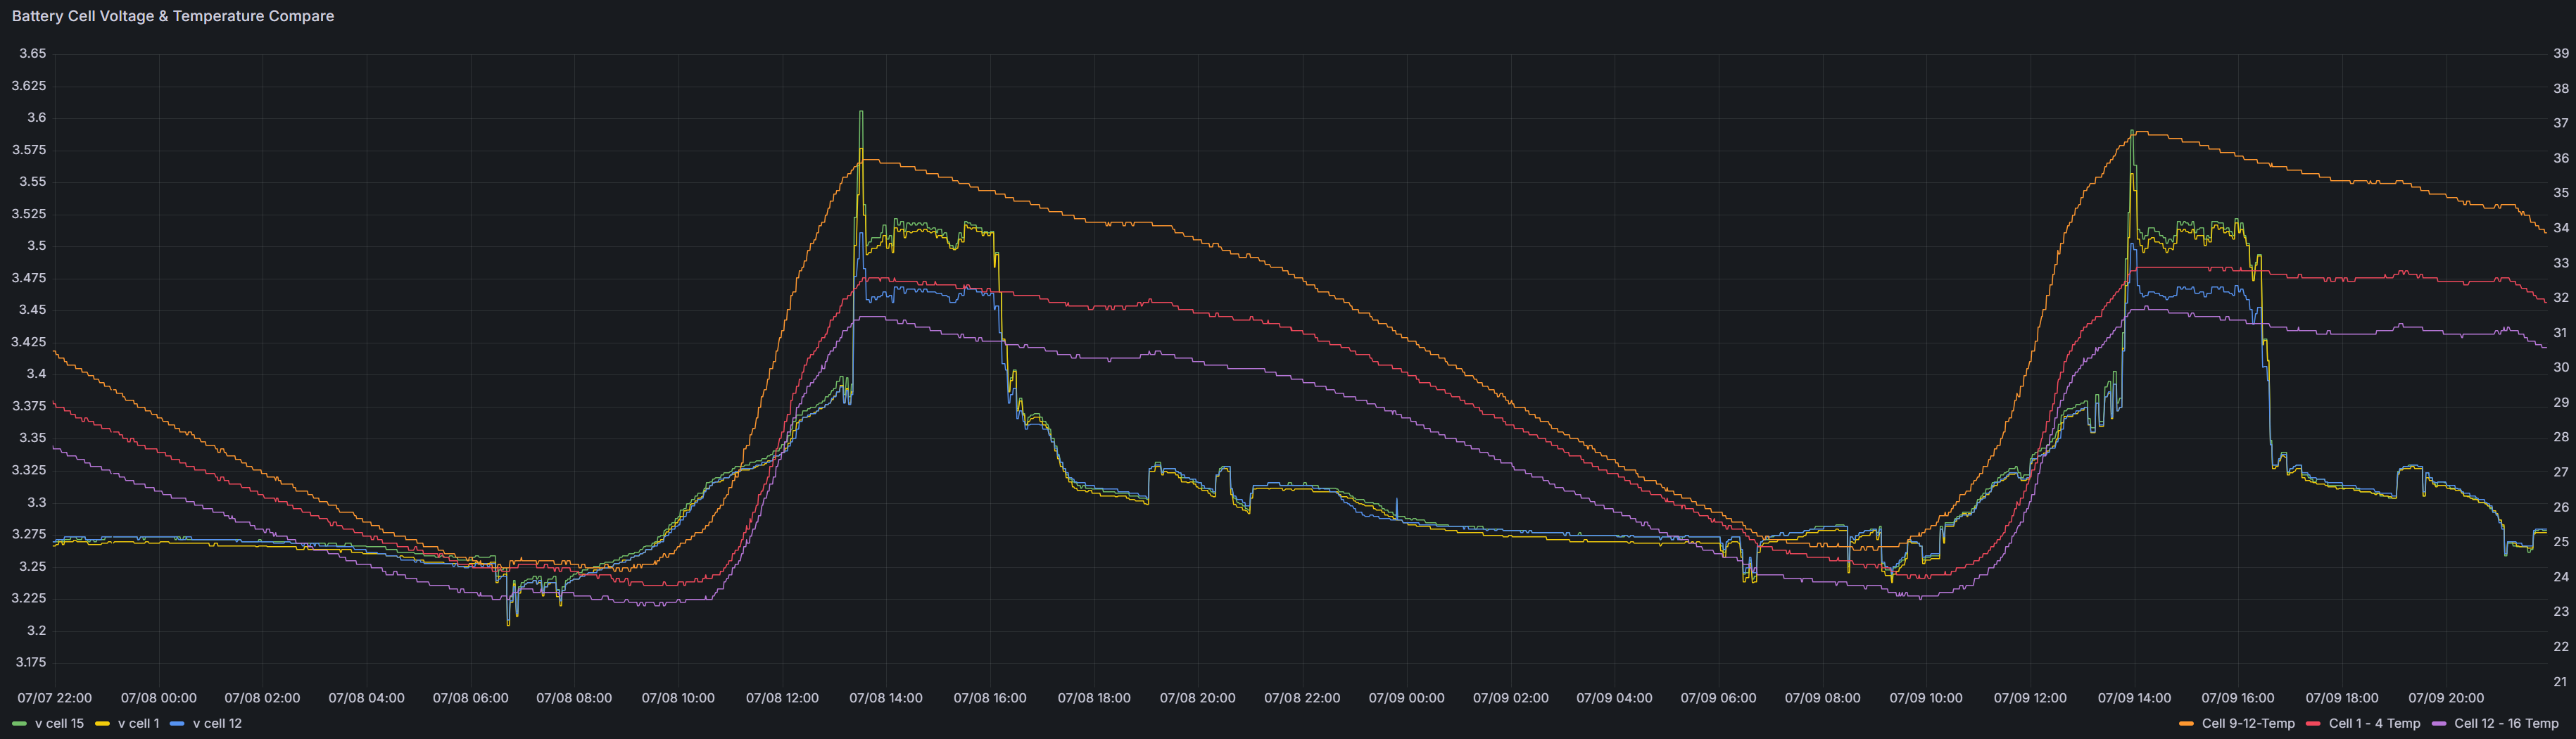Change the yellow swatch for v cell 1
This screenshot has width=2576, height=739.
[102, 723]
